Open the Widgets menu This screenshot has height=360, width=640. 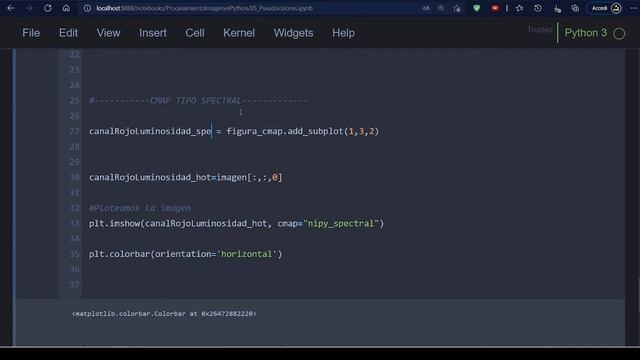(293, 33)
